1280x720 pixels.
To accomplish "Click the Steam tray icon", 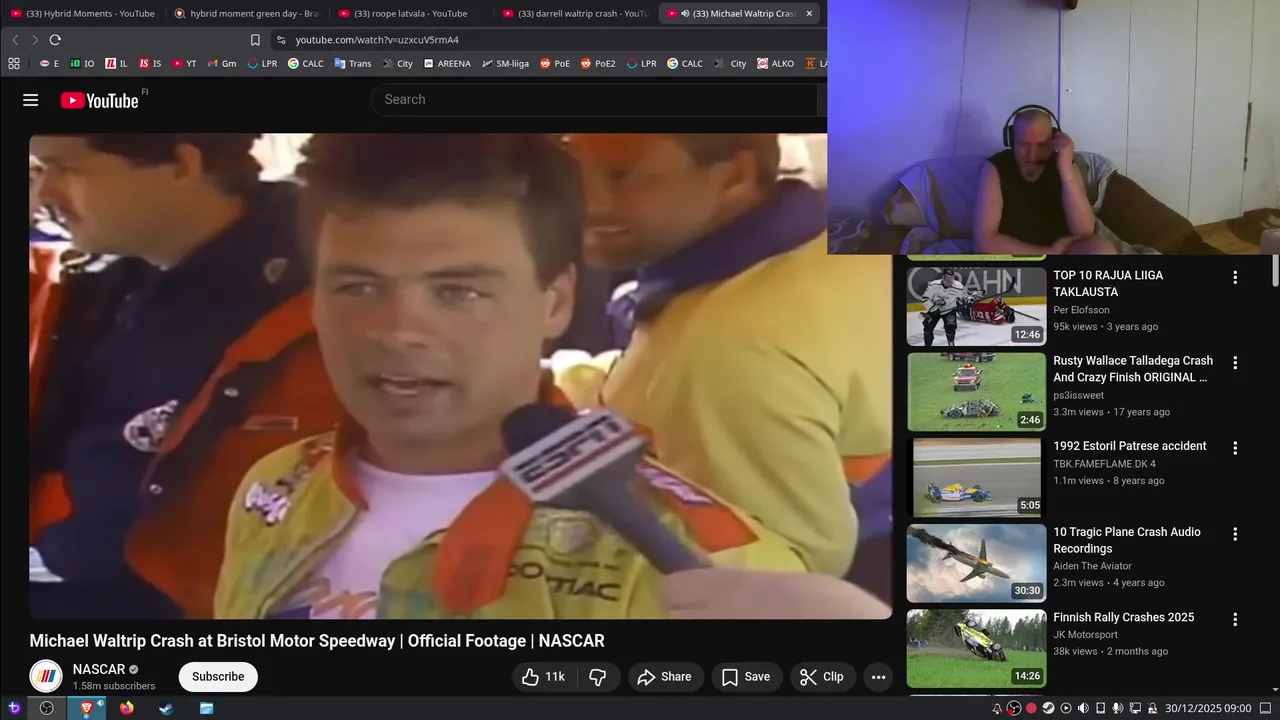I will (x=1048, y=708).
